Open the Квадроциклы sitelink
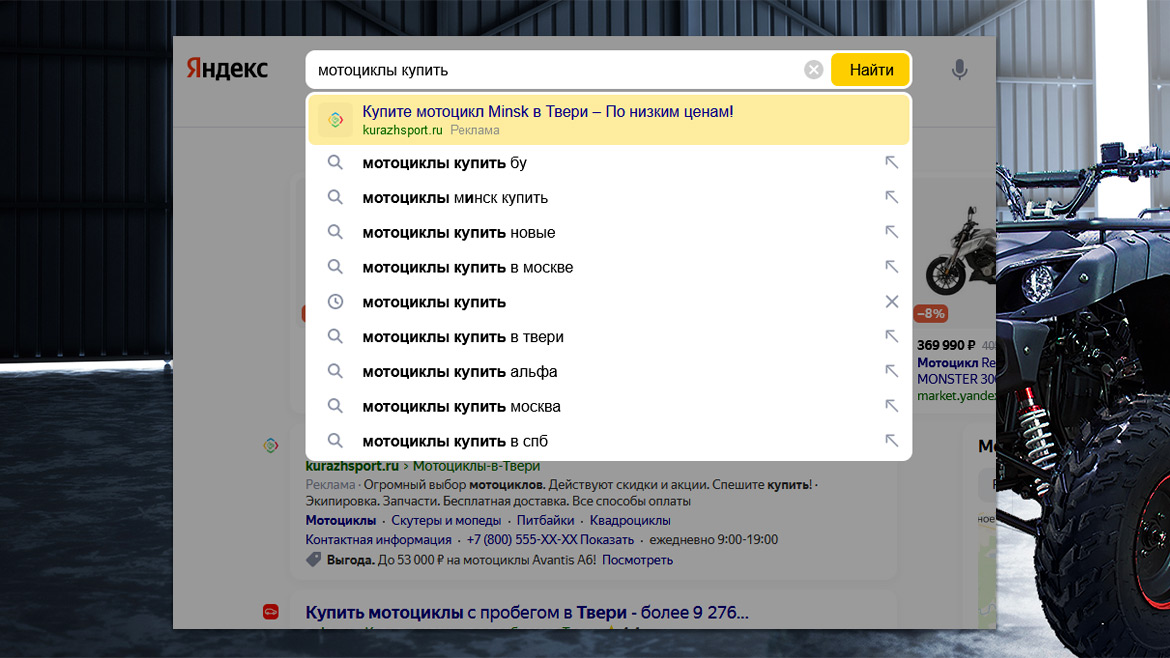 click(x=630, y=520)
